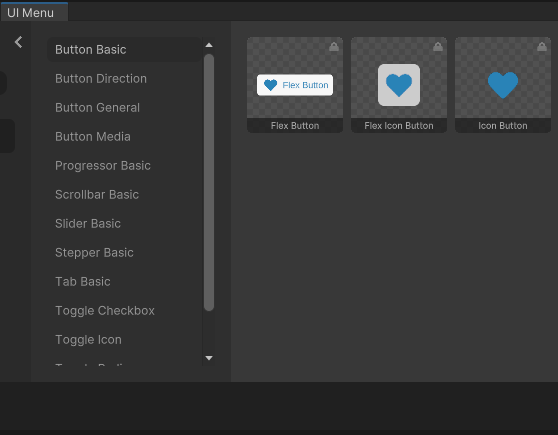The width and height of the screenshot is (558, 435).
Task: Choose Toggle Checkbox category
Action: 105,311
